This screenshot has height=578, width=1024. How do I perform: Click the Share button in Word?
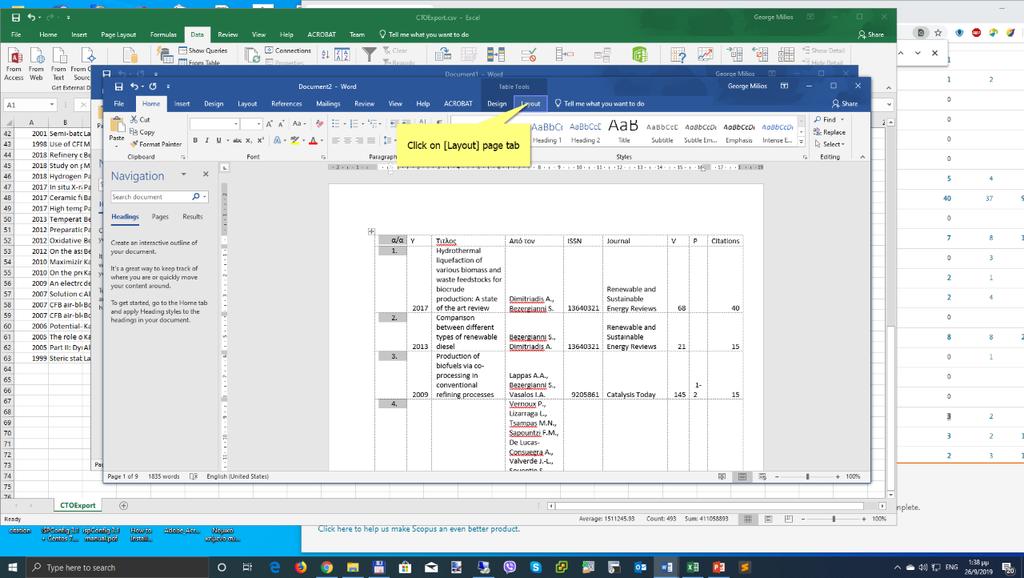click(845, 103)
